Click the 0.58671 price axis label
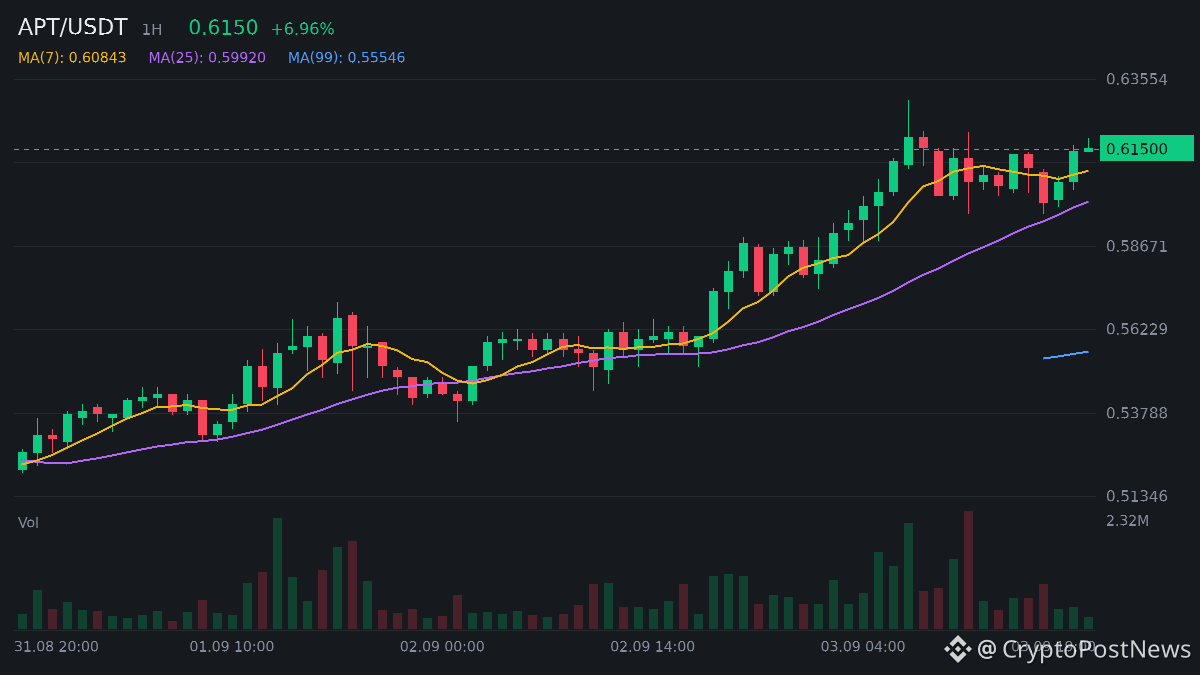1200x675 pixels. point(1137,246)
